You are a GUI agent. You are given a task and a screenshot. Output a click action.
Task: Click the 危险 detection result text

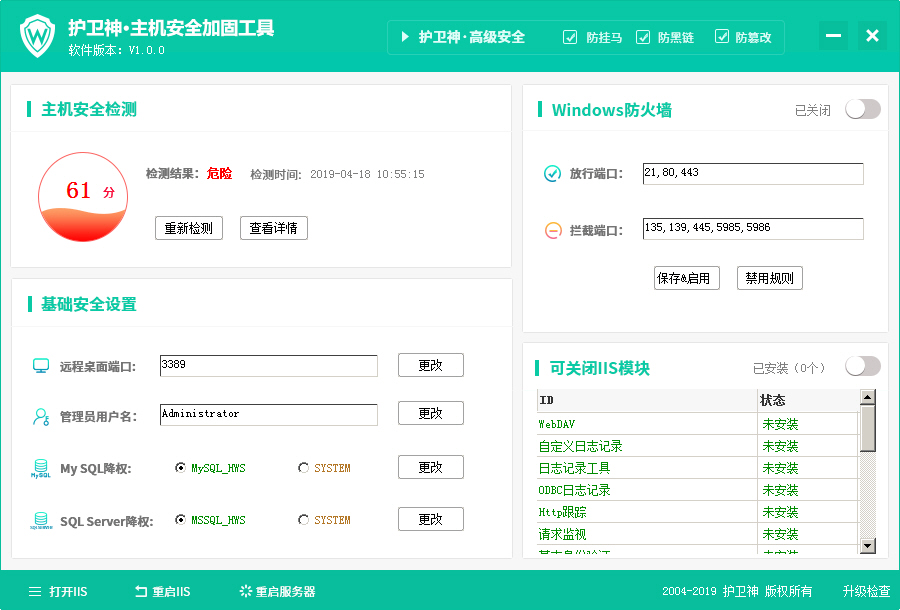219,173
